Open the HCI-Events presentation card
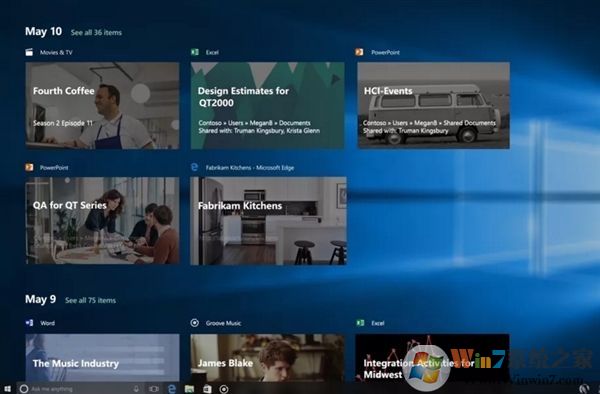Screen dimensions: 600x394 coord(433,106)
